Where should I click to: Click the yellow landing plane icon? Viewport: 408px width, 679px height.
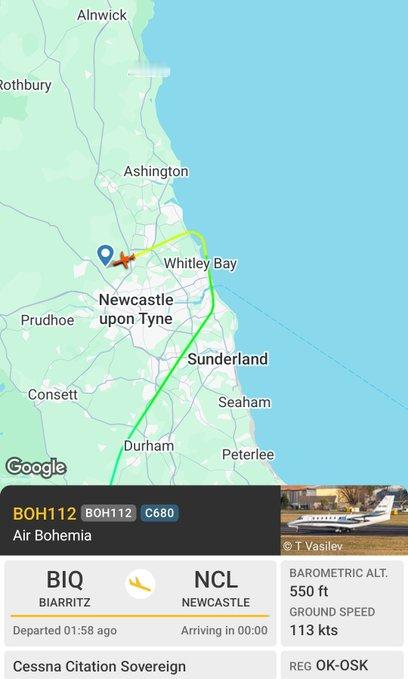point(140,584)
